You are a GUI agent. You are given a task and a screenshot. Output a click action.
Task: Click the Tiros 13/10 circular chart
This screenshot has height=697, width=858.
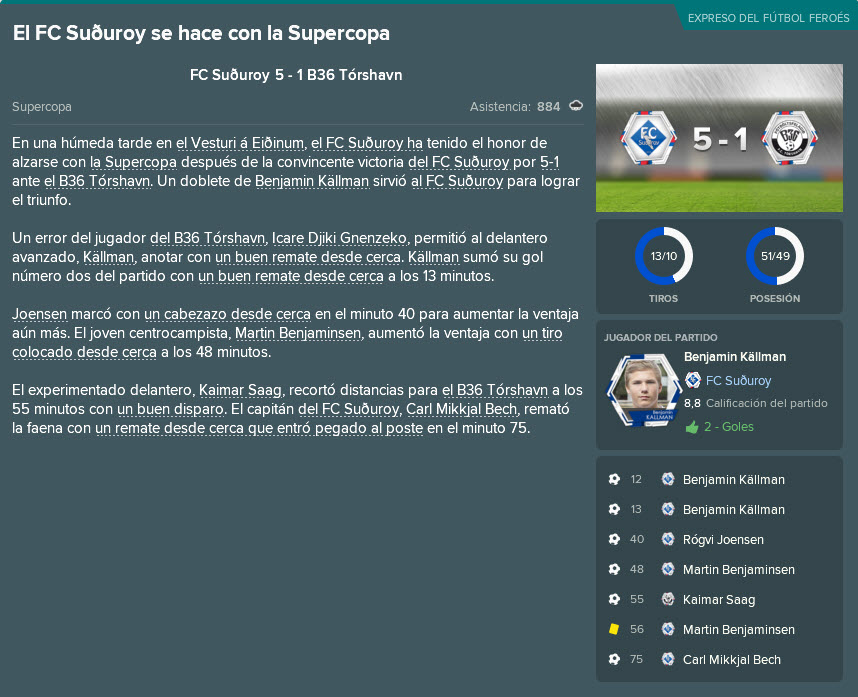(664, 256)
